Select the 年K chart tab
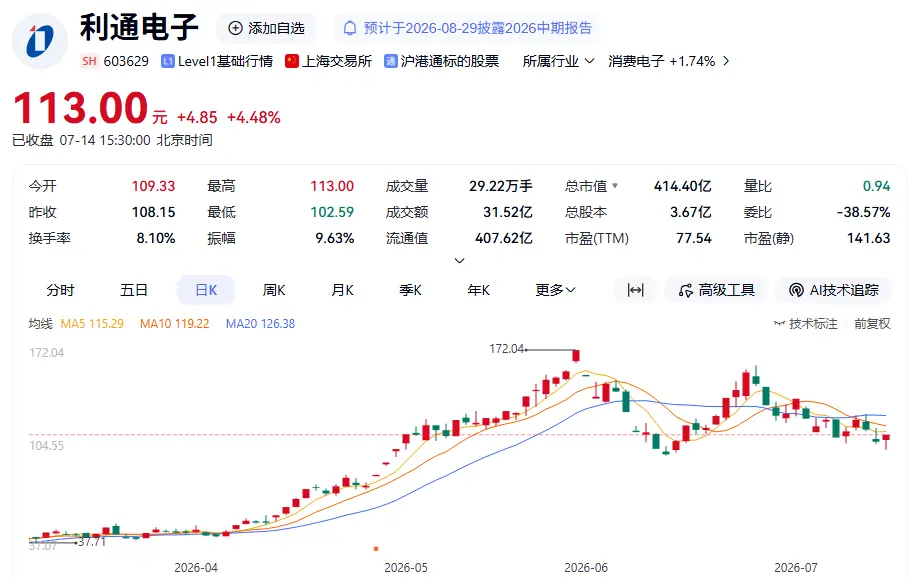Viewport: 915px width, 579px height. coord(479,290)
